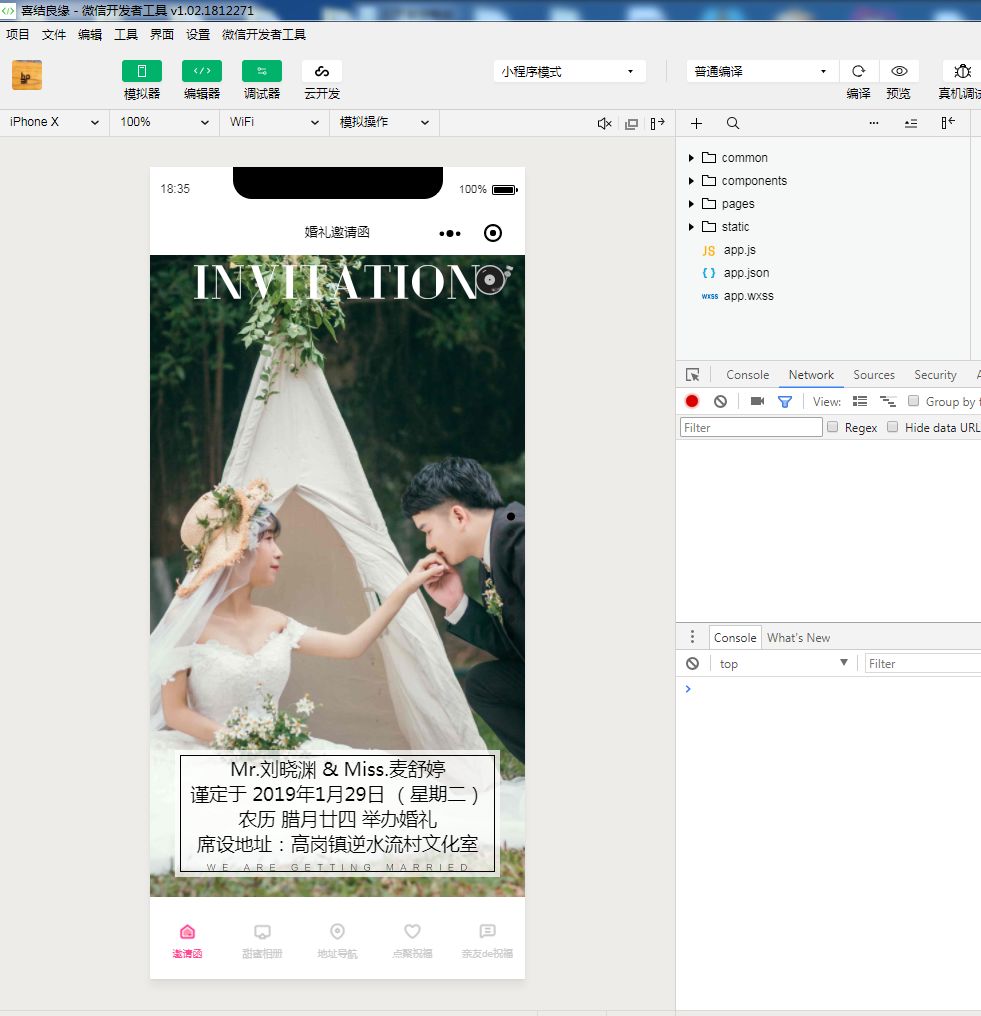Toggle the Editor (编辑器) panel icon
The height and width of the screenshot is (1016, 981).
tap(201, 71)
